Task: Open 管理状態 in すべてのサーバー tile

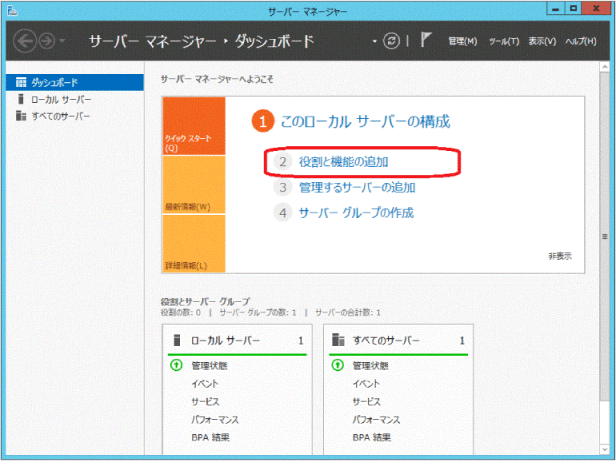Action: coord(370,366)
